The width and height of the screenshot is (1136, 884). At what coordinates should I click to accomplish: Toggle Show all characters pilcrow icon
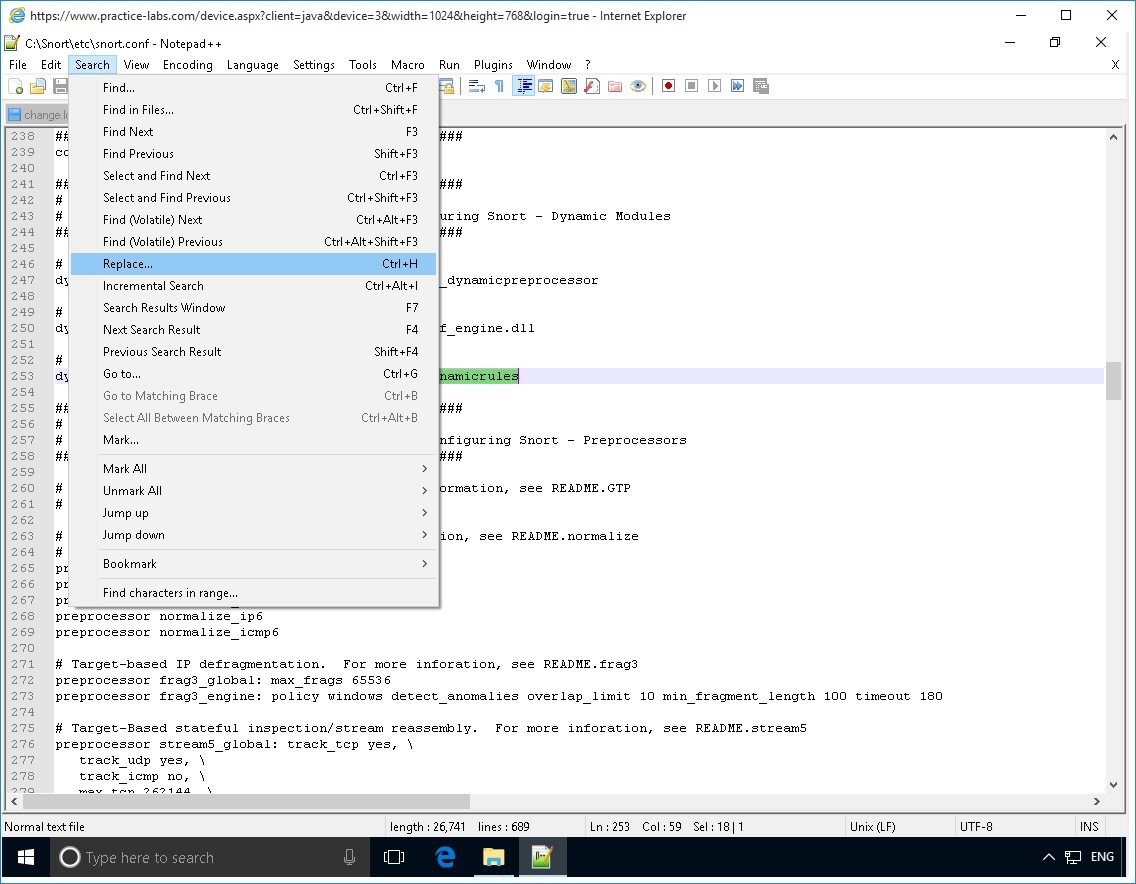tap(499, 86)
